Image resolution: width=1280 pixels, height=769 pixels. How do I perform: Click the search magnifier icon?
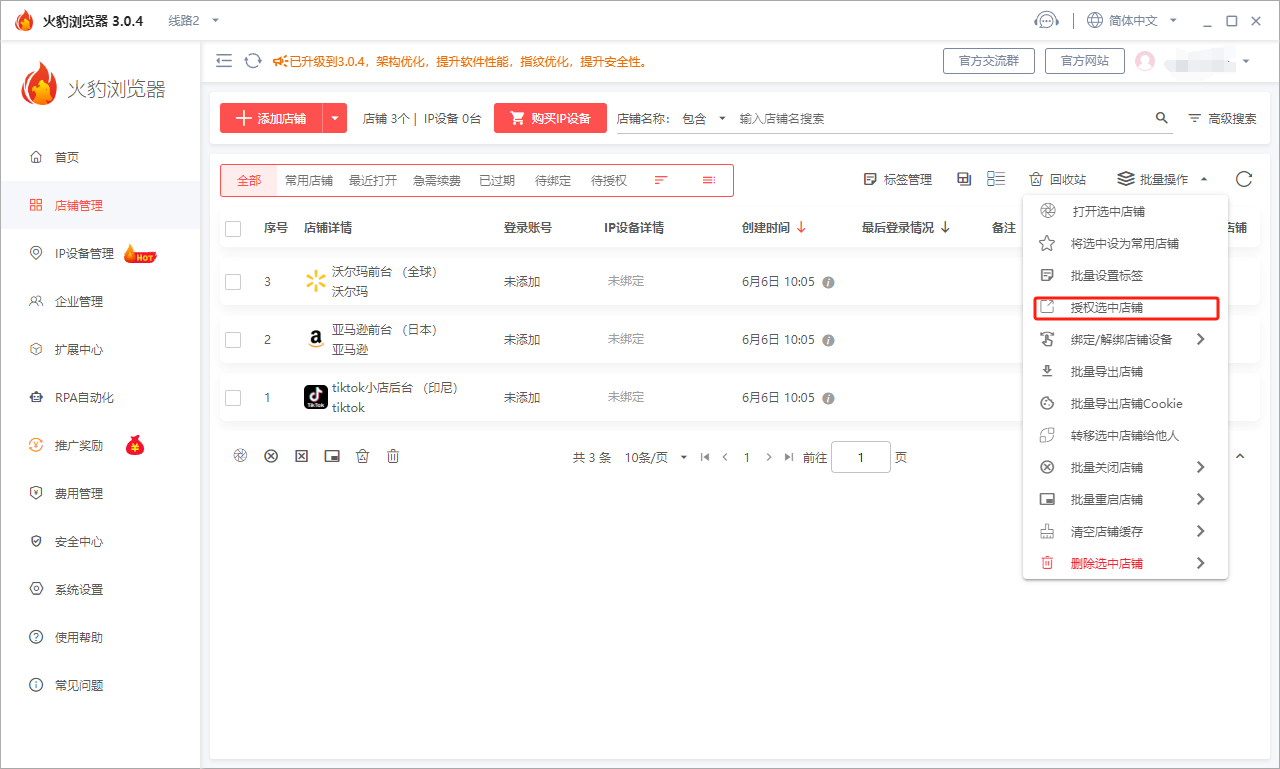pos(1161,118)
